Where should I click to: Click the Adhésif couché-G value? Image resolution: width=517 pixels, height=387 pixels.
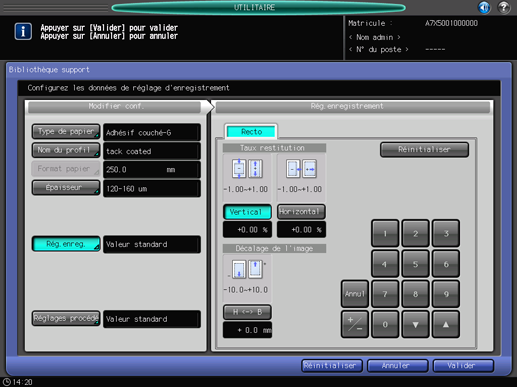tap(152, 132)
